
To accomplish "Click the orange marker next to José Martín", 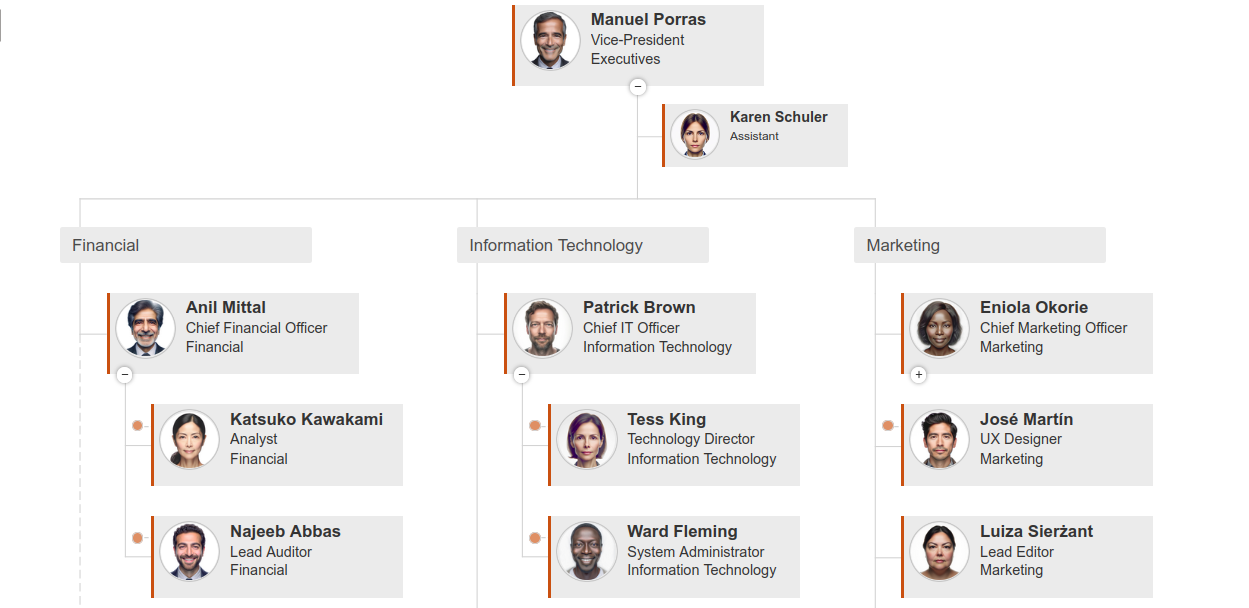I will click(x=888, y=426).
